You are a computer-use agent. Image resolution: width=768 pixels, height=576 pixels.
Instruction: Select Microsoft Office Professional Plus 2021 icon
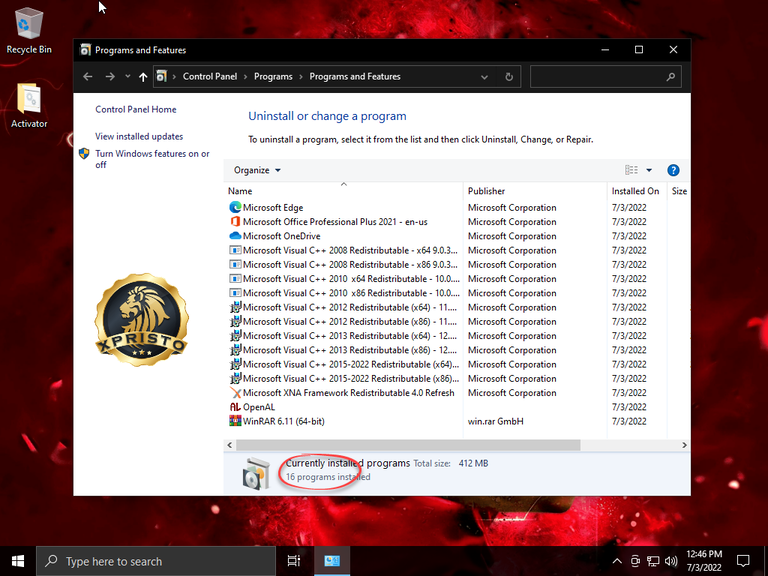click(235, 221)
